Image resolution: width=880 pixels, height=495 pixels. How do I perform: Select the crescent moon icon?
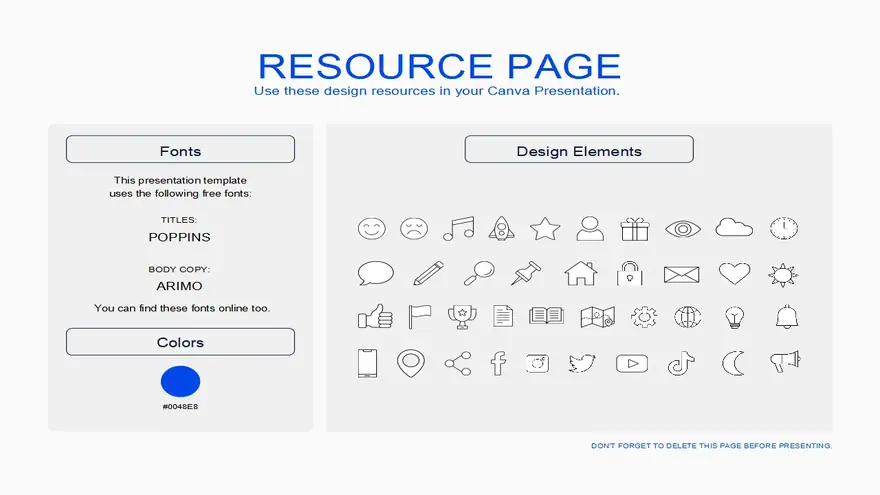733,364
